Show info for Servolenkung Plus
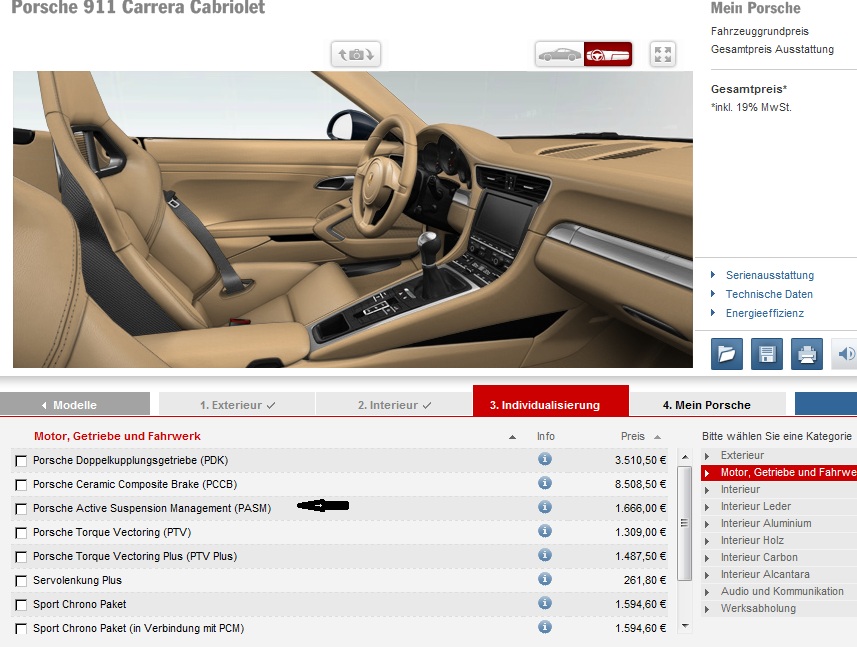This screenshot has height=647, width=857. pos(544,579)
